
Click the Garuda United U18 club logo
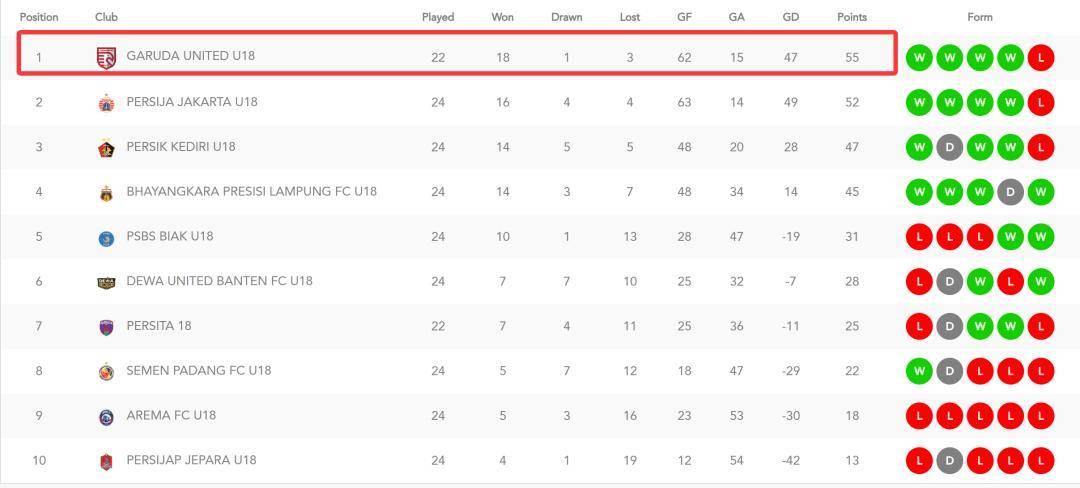pos(106,57)
